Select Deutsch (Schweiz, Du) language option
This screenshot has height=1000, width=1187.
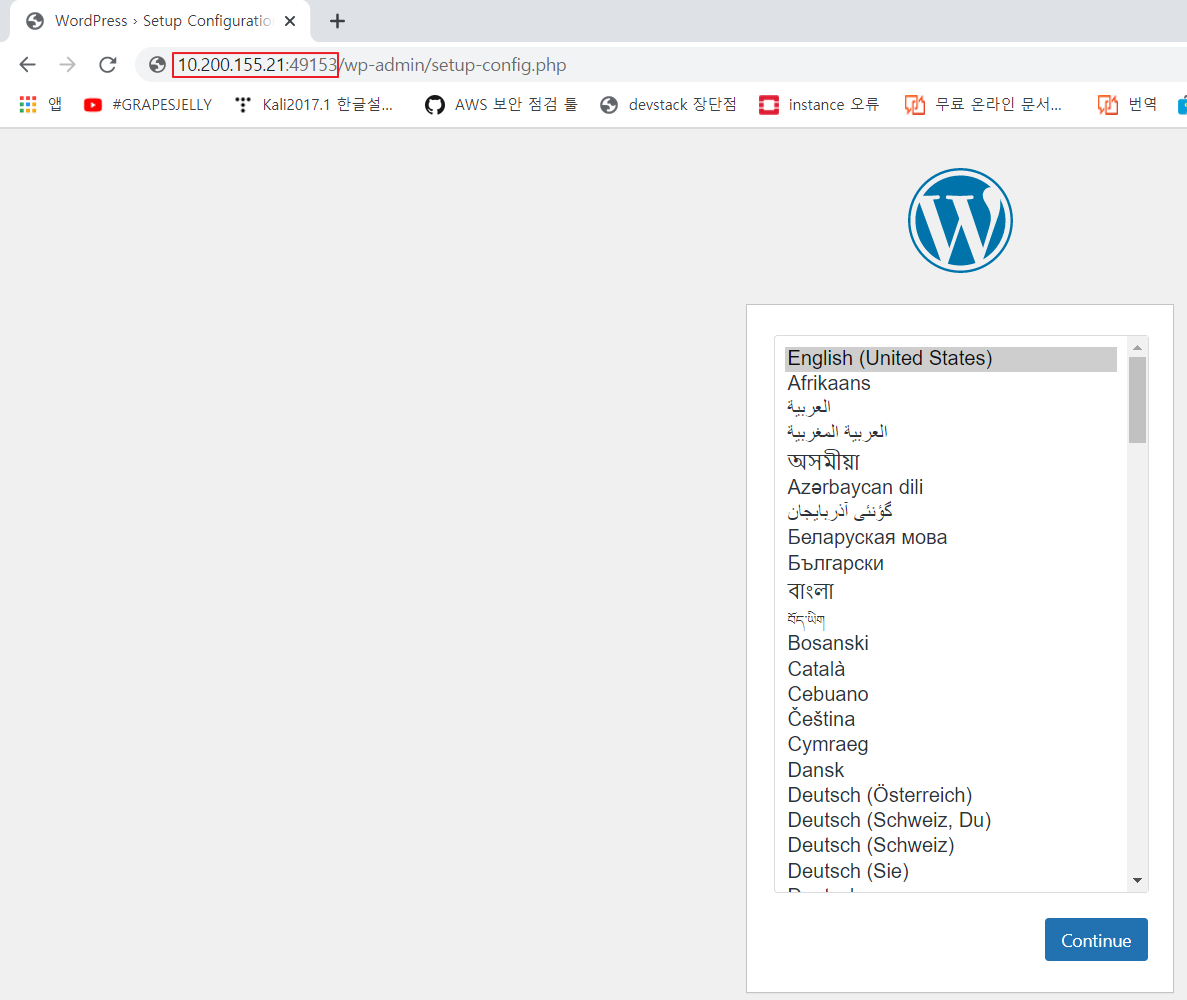coord(951,820)
